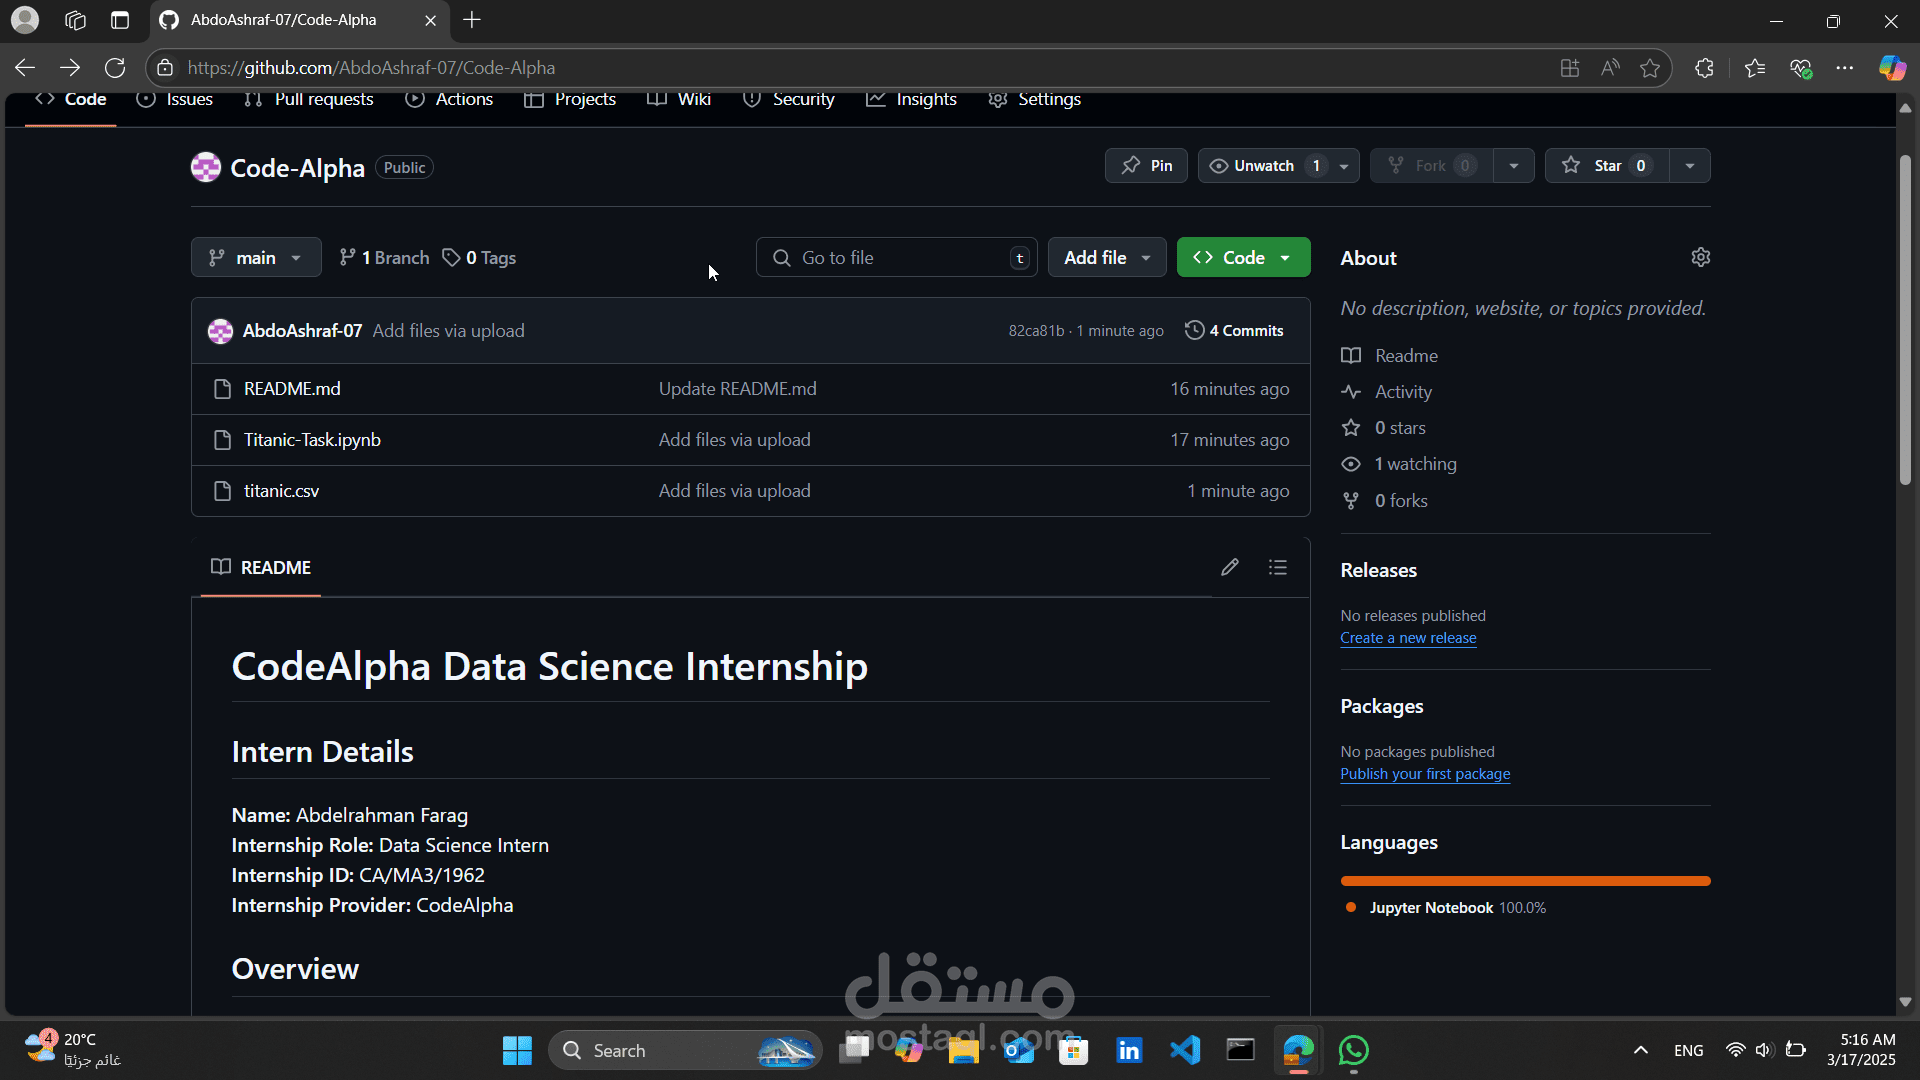The image size is (1920, 1080).
Task: Click the Browser essentials heart icon
Action: tap(1801, 68)
